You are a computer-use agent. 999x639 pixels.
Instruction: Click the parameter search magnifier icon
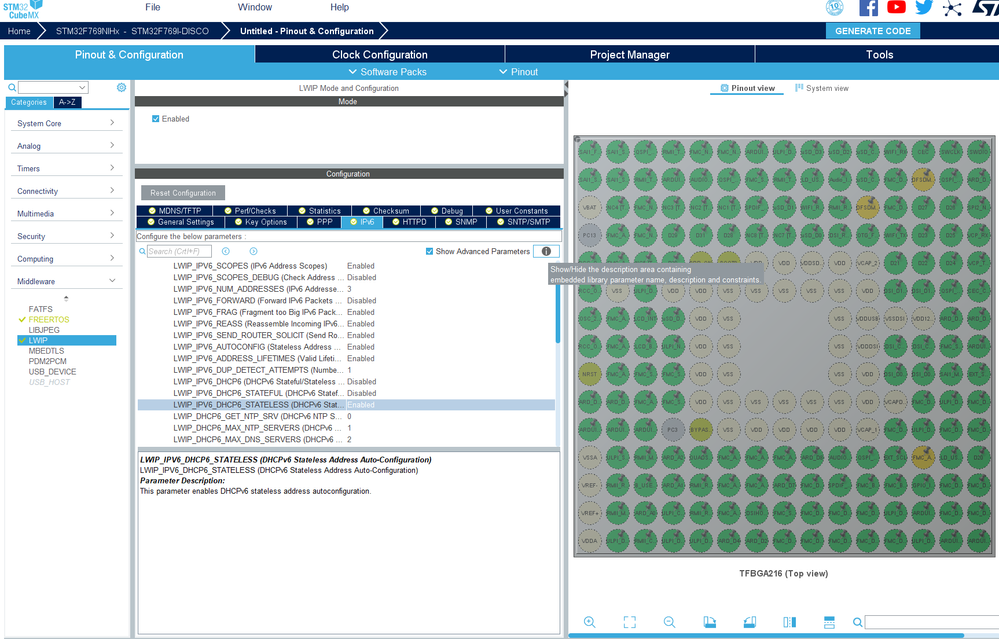(x=142, y=251)
